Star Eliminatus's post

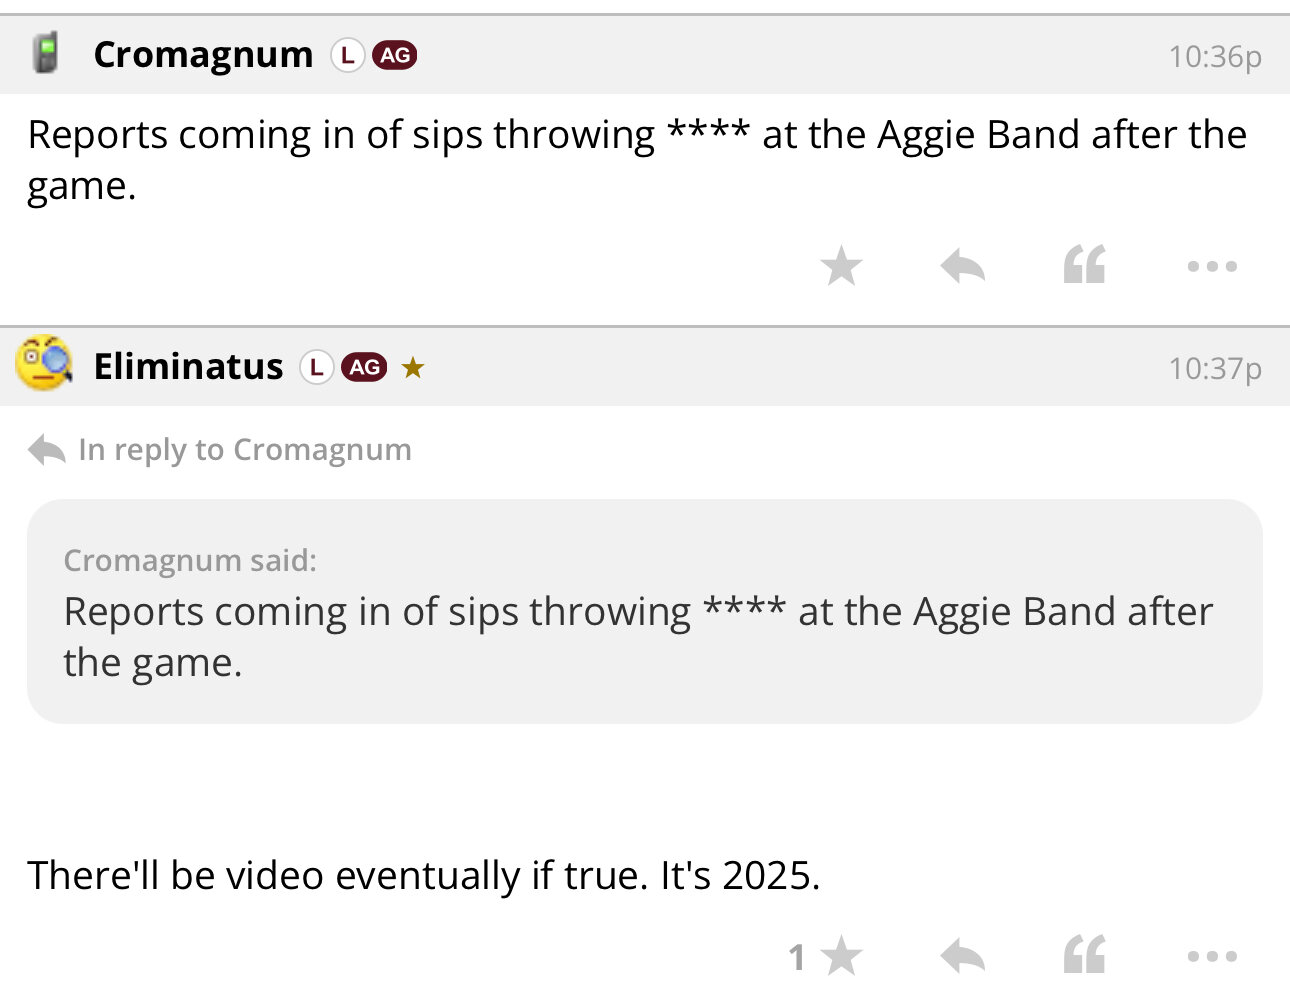tap(842, 957)
